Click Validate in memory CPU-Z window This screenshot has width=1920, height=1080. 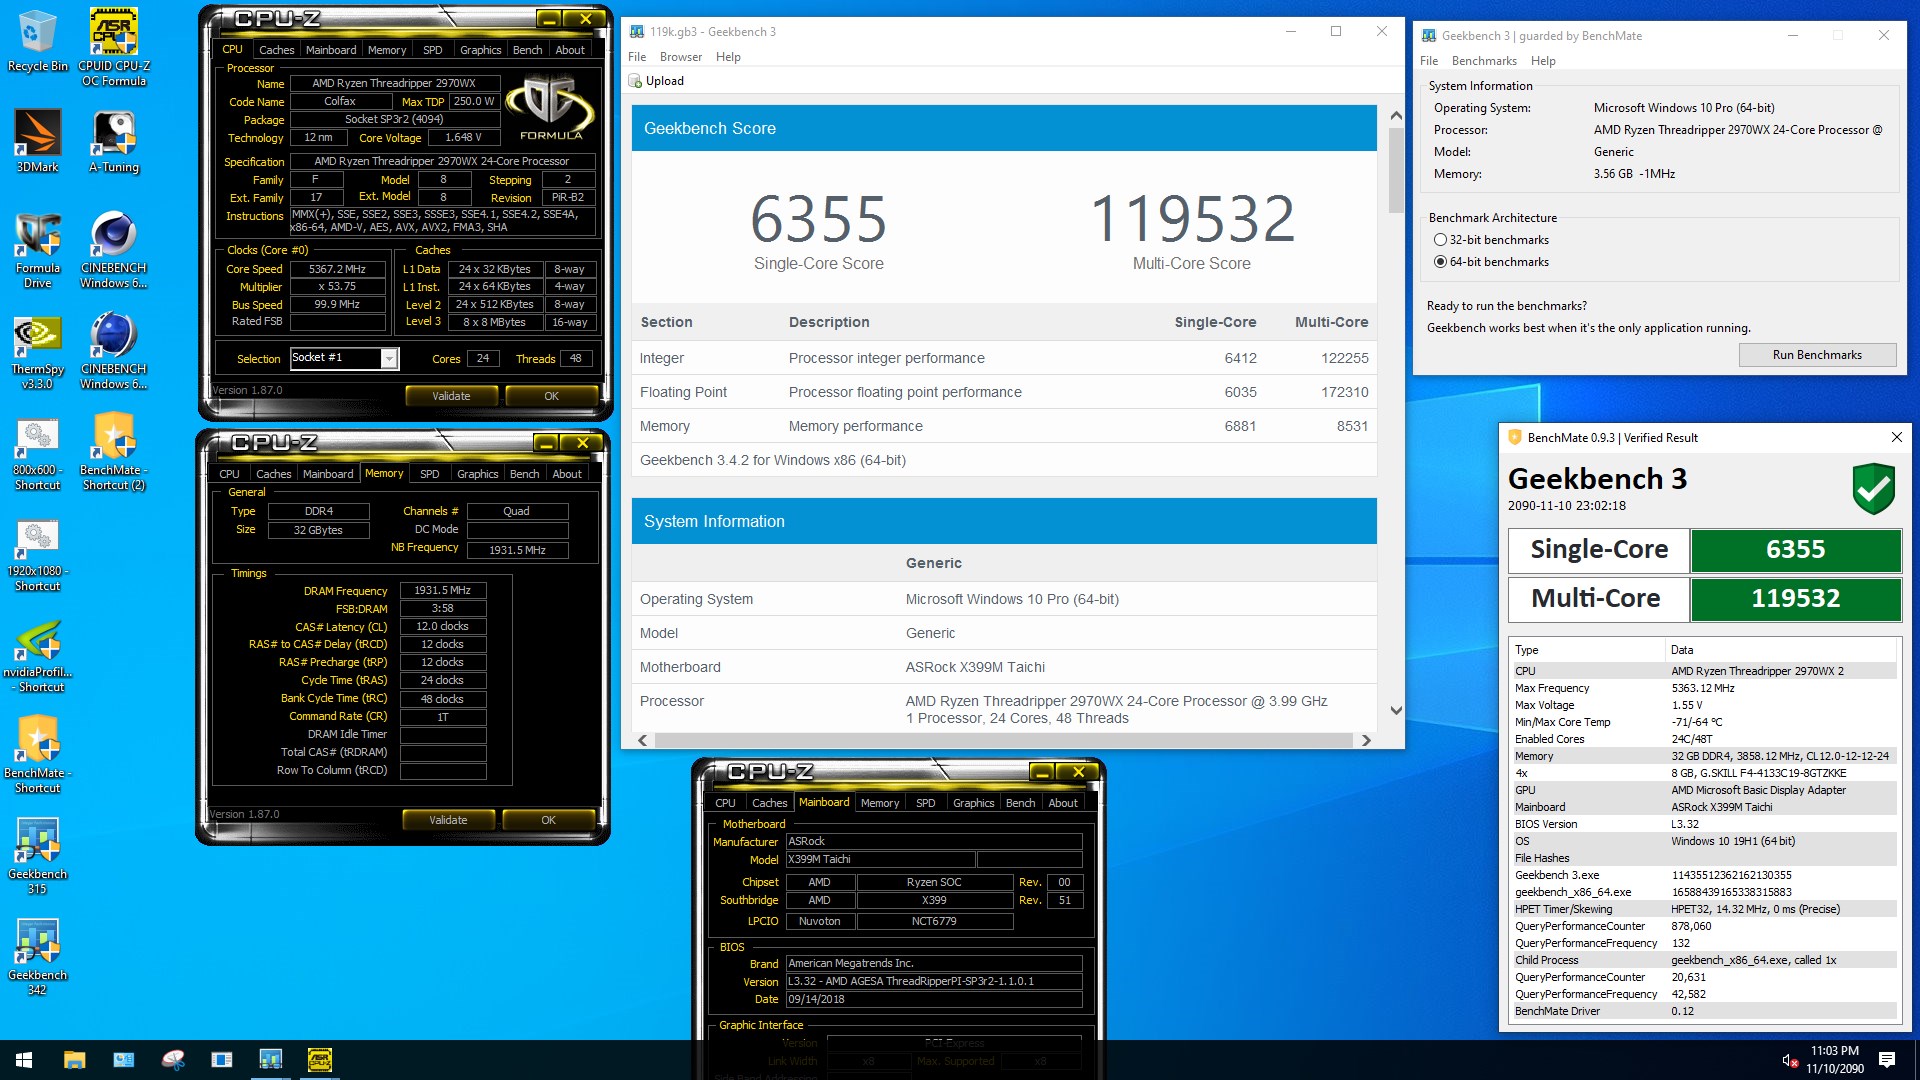click(447, 820)
